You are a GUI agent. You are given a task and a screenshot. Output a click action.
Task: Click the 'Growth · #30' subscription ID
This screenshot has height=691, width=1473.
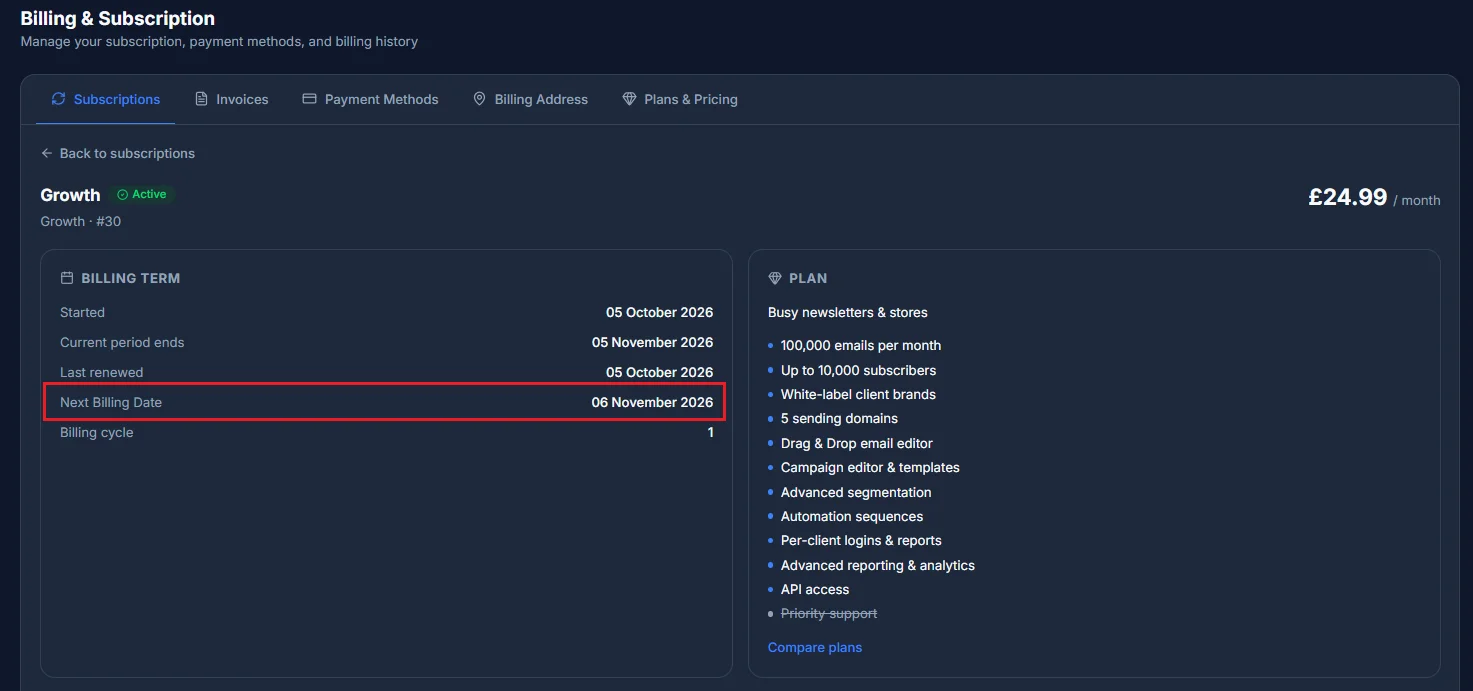point(81,221)
